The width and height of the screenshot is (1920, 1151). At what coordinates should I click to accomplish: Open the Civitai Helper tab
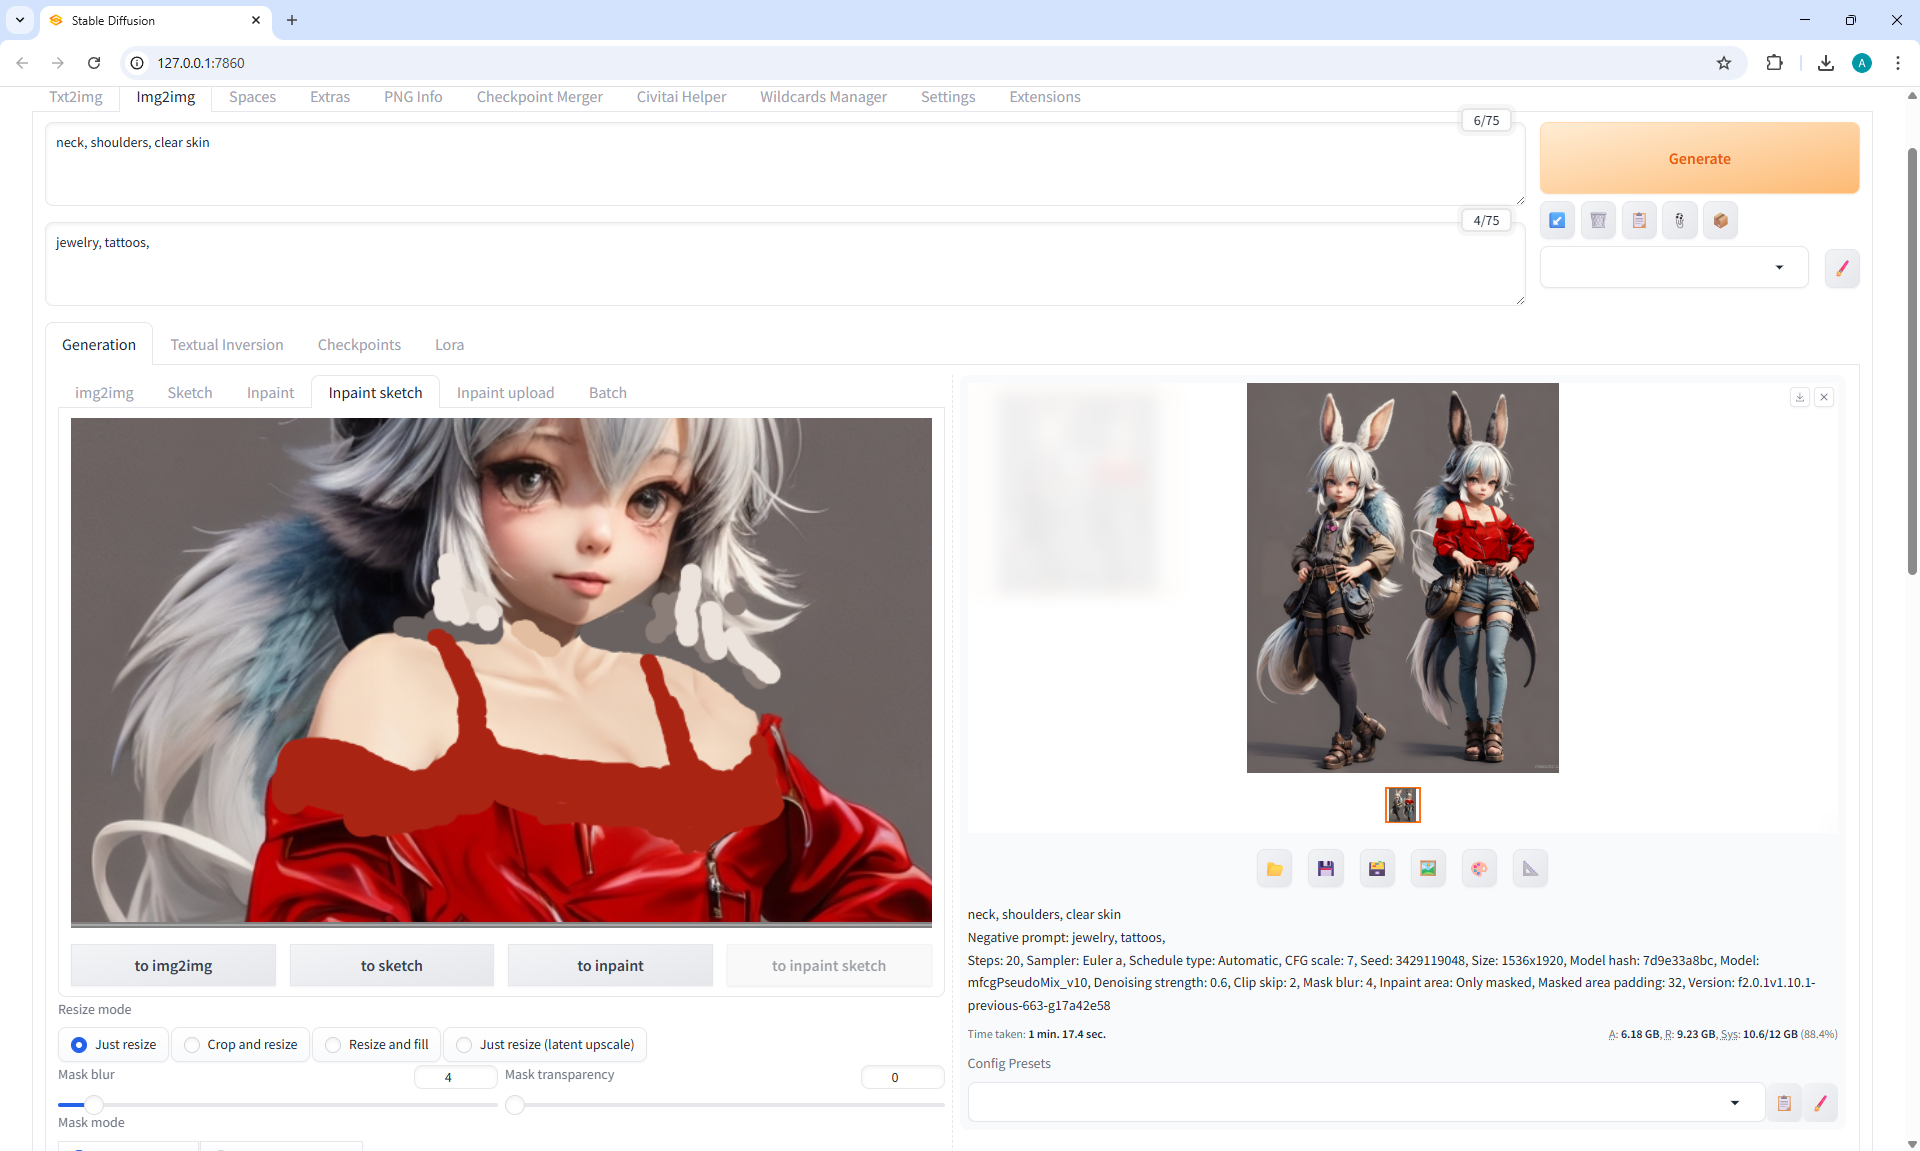681,97
